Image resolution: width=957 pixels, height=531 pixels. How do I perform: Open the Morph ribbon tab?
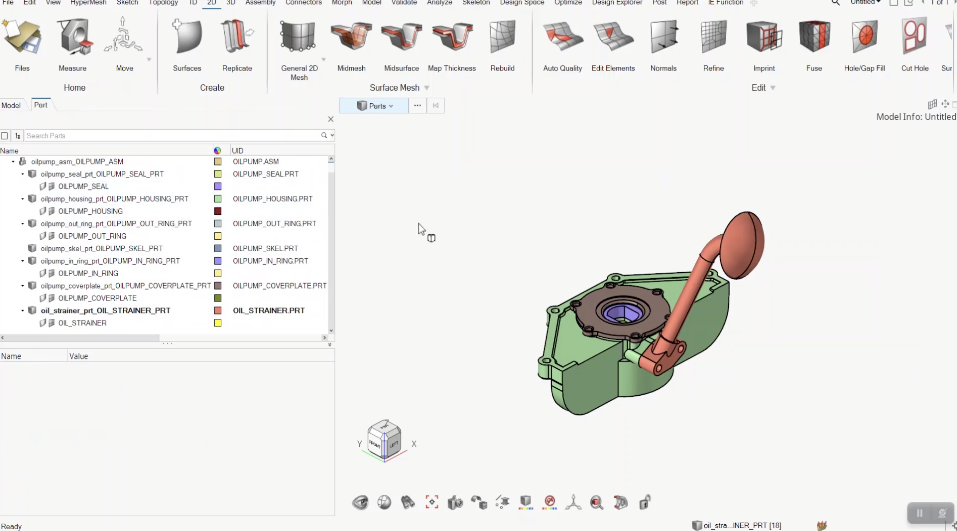coord(342,3)
